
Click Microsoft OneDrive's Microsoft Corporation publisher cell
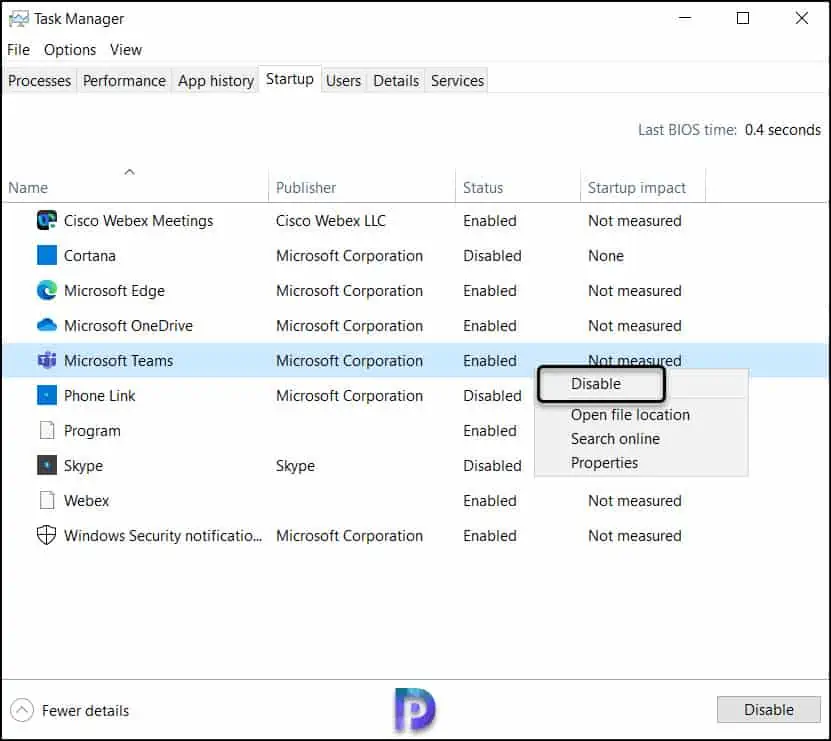click(x=349, y=325)
